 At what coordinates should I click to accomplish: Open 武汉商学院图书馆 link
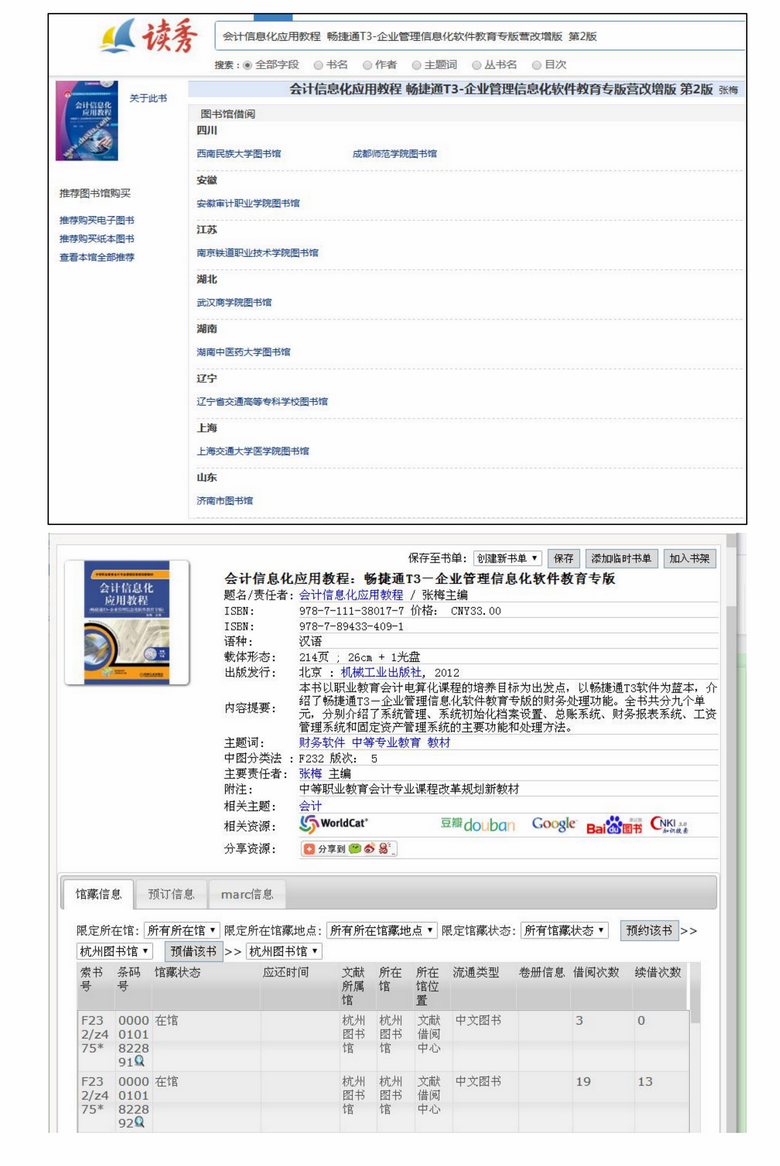(x=234, y=302)
